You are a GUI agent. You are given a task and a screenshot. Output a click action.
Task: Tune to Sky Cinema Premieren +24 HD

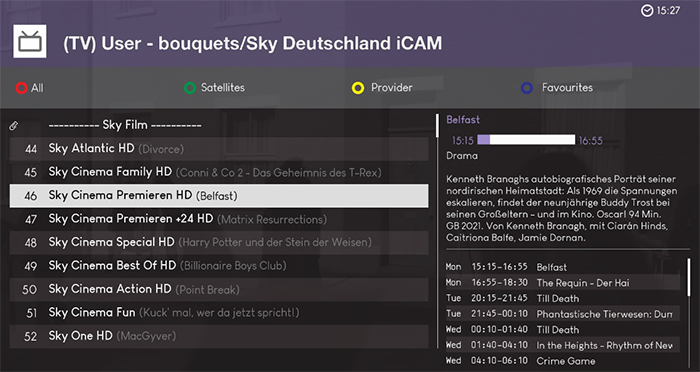tap(219, 219)
